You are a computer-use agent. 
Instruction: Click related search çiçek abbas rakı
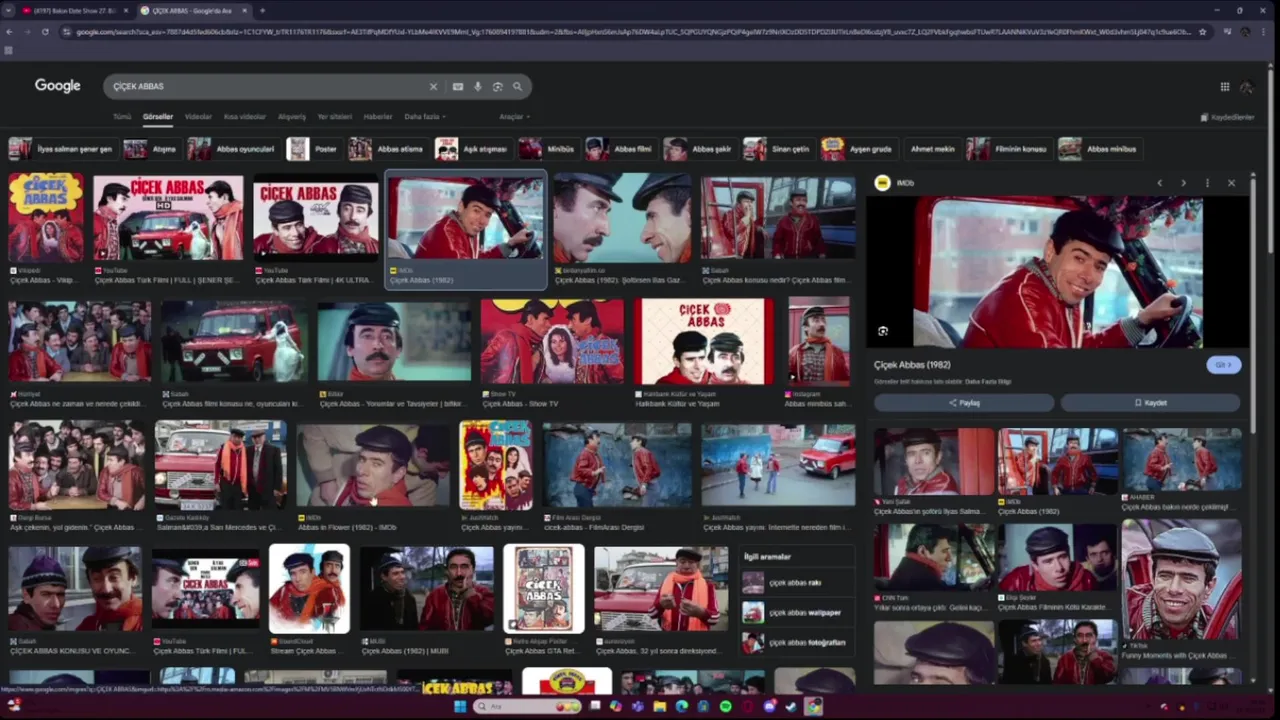(795, 583)
